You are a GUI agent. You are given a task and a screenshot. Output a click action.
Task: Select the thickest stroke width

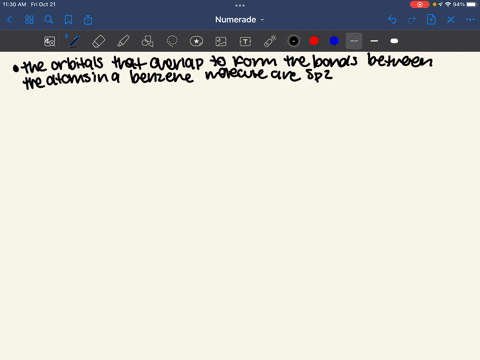[394, 41]
